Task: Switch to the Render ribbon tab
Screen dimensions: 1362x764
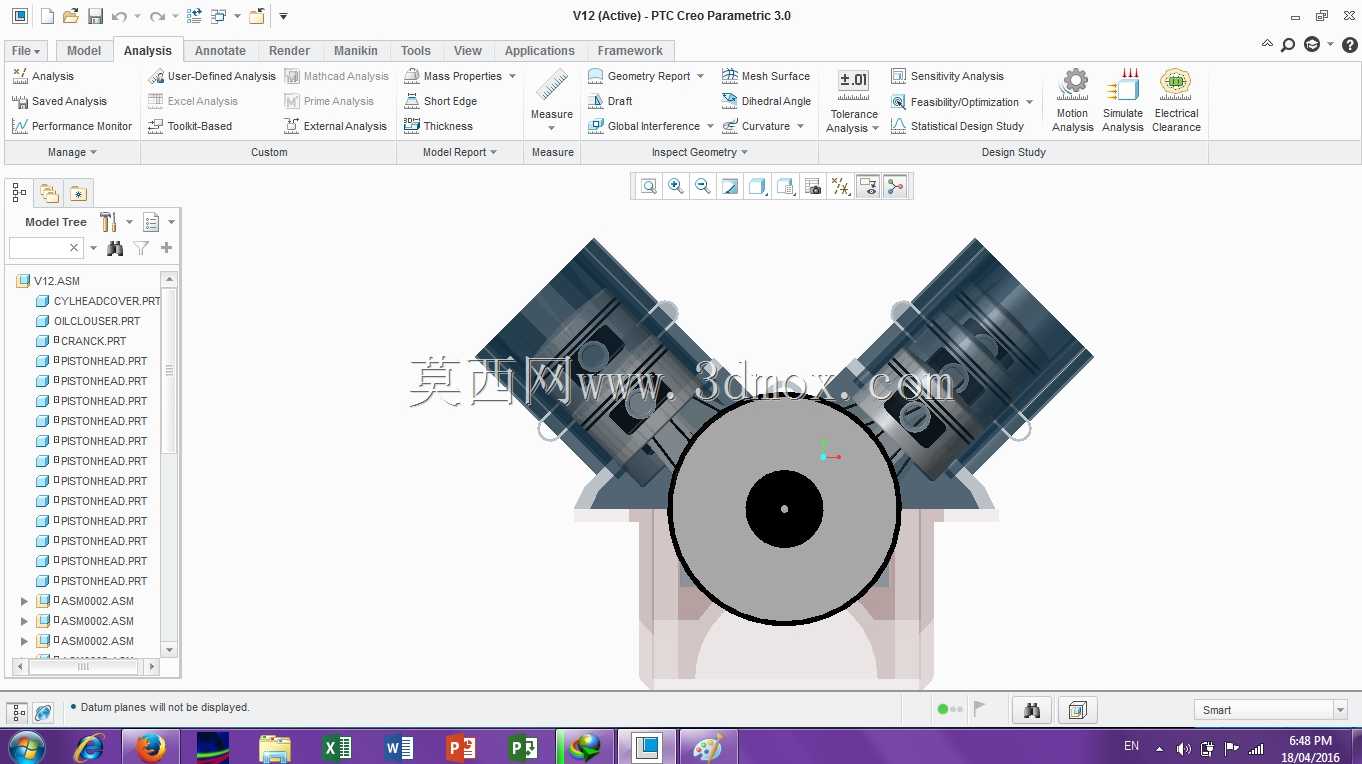Action: [x=289, y=51]
